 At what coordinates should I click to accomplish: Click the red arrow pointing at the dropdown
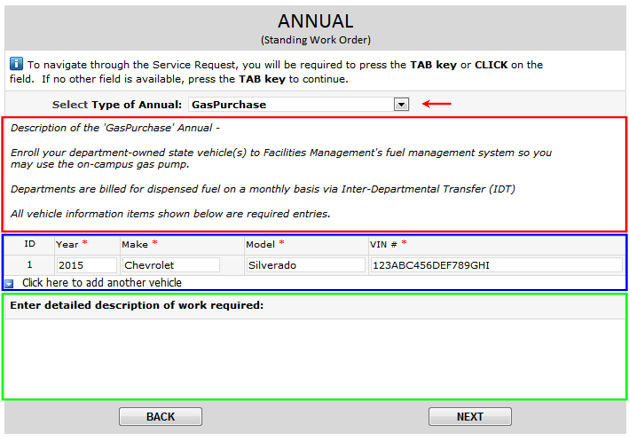pyautogui.click(x=437, y=103)
